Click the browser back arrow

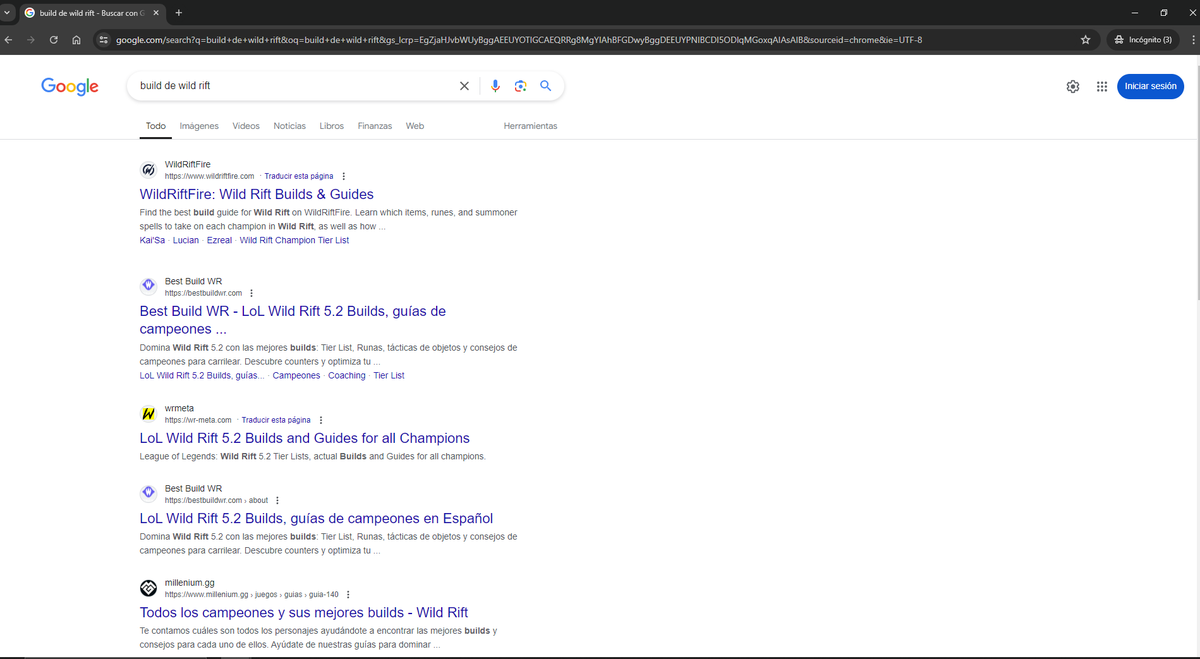(9, 40)
